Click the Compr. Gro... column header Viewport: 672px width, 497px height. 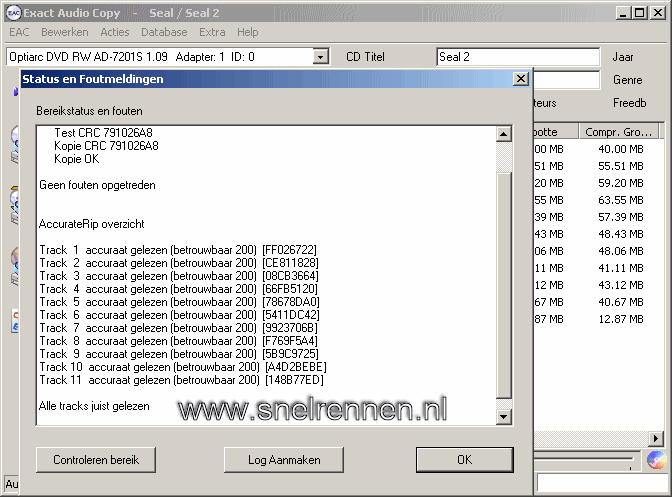point(619,132)
